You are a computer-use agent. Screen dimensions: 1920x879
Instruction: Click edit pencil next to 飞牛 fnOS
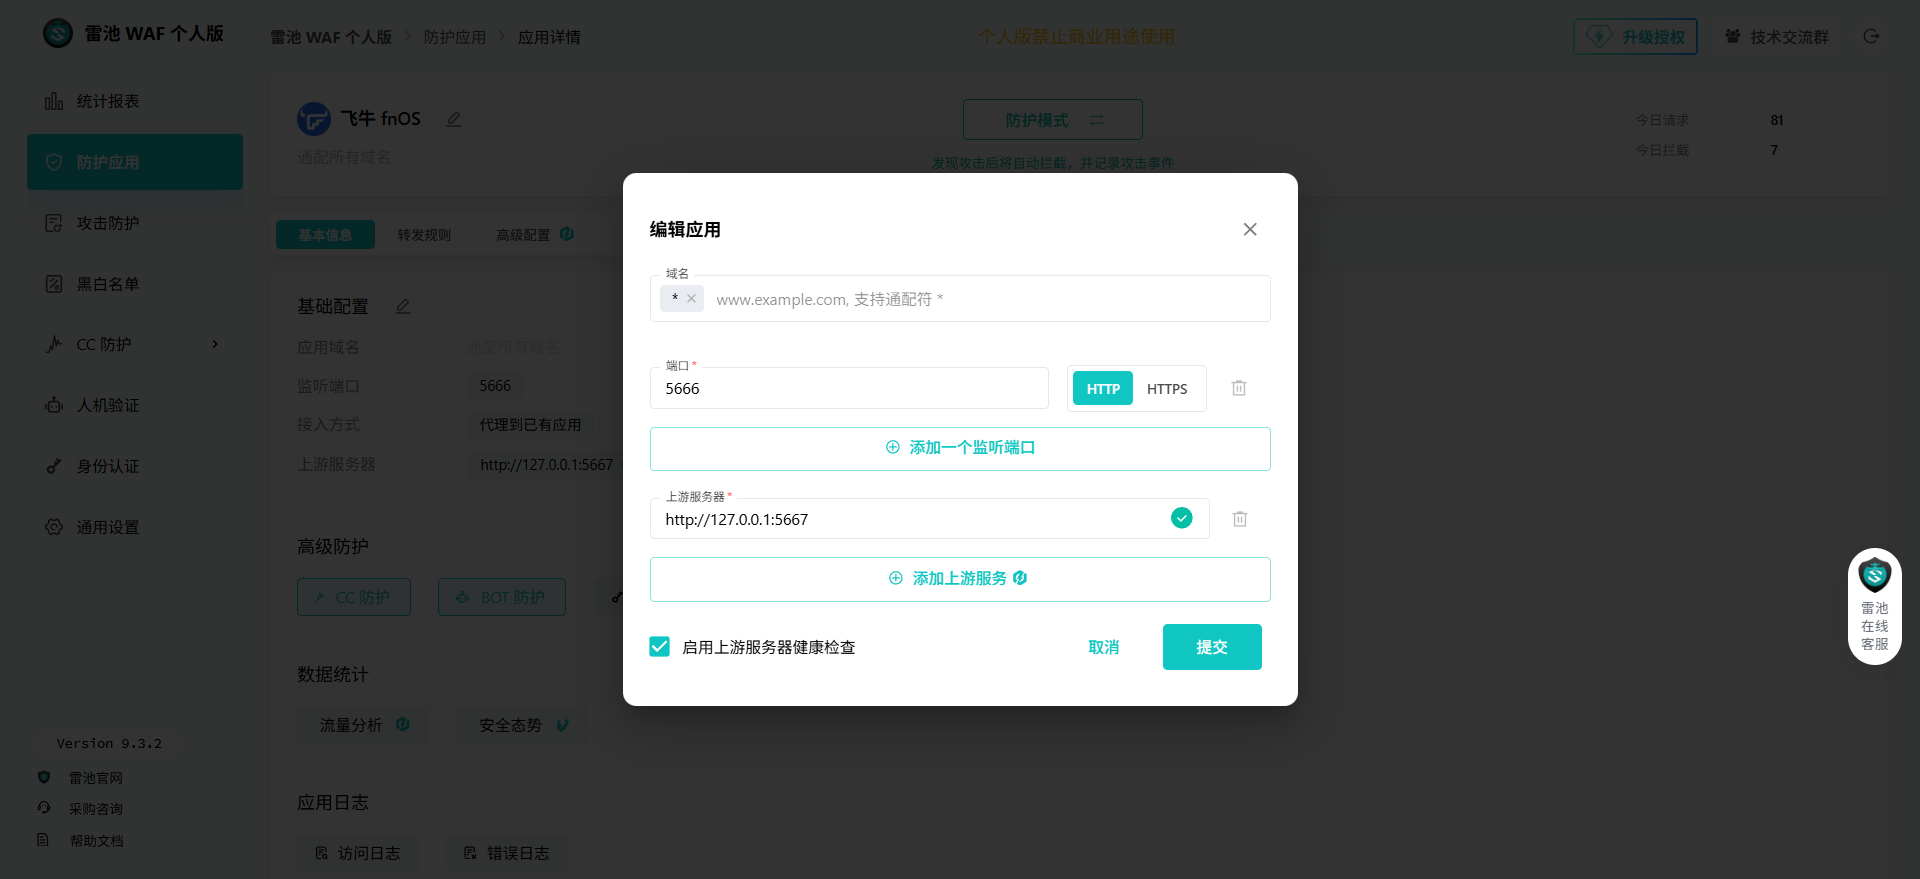pyautogui.click(x=454, y=119)
